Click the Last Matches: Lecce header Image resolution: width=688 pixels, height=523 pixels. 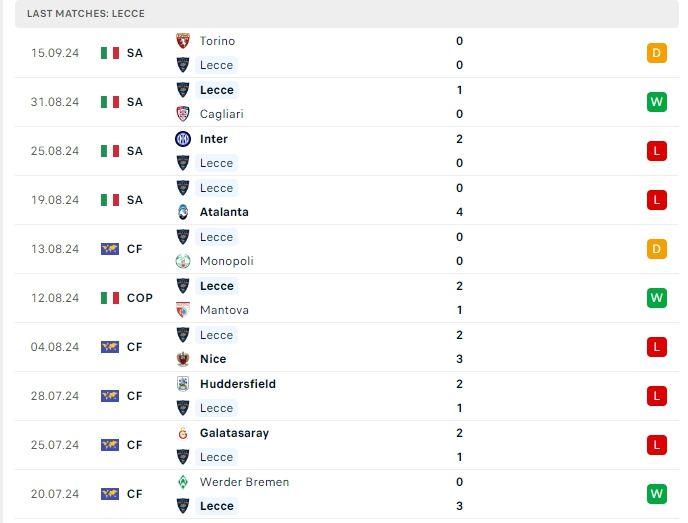[x=86, y=13]
